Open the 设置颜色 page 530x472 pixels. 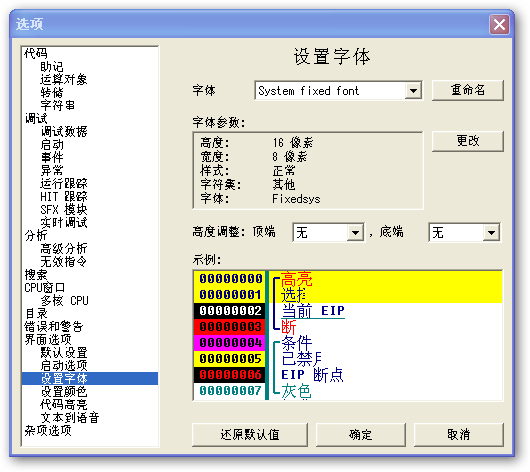pos(64,392)
